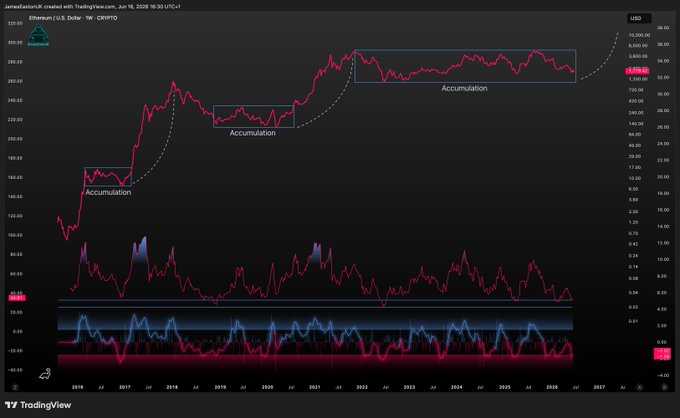Open the USD currency selector

coord(639,18)
